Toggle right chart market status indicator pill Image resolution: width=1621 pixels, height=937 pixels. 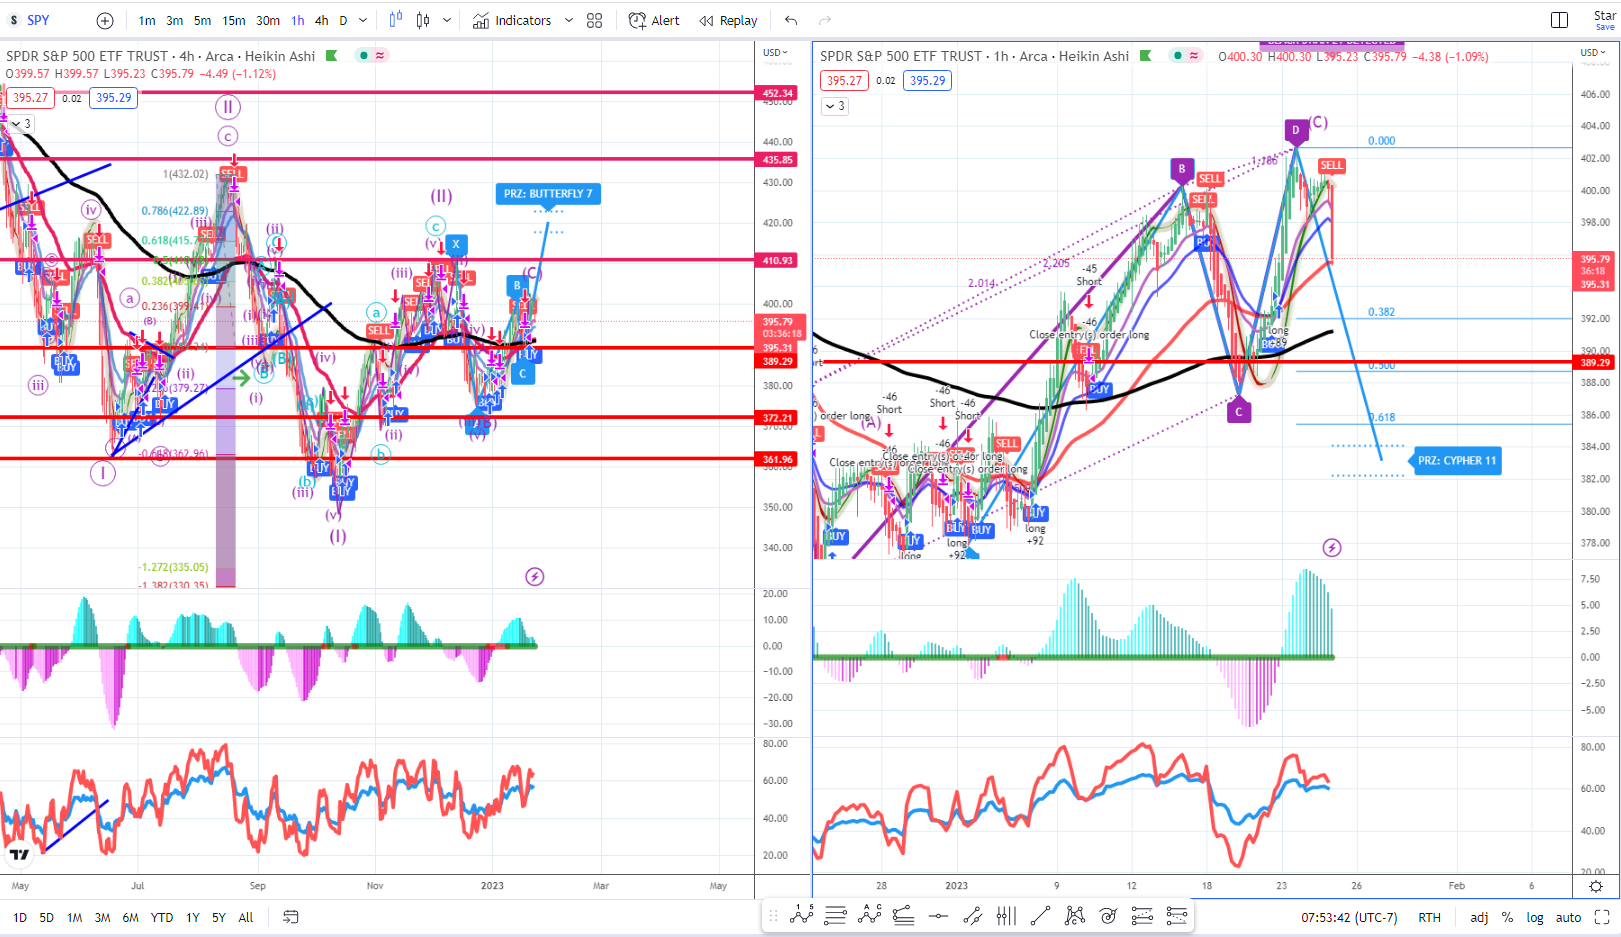pyautogui.click(x=1186, y=56)
